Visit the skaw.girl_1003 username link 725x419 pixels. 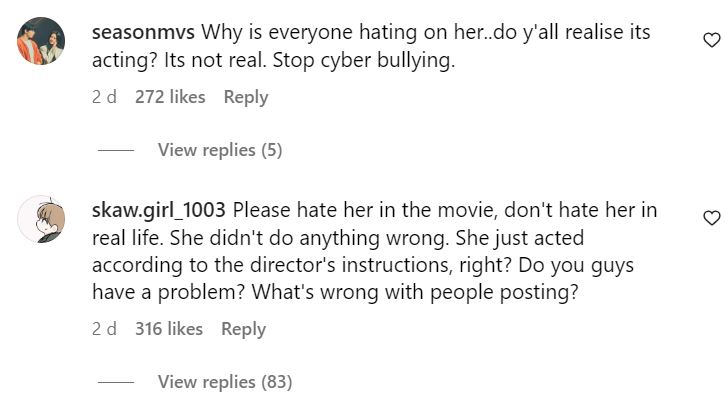click(159, 210)
